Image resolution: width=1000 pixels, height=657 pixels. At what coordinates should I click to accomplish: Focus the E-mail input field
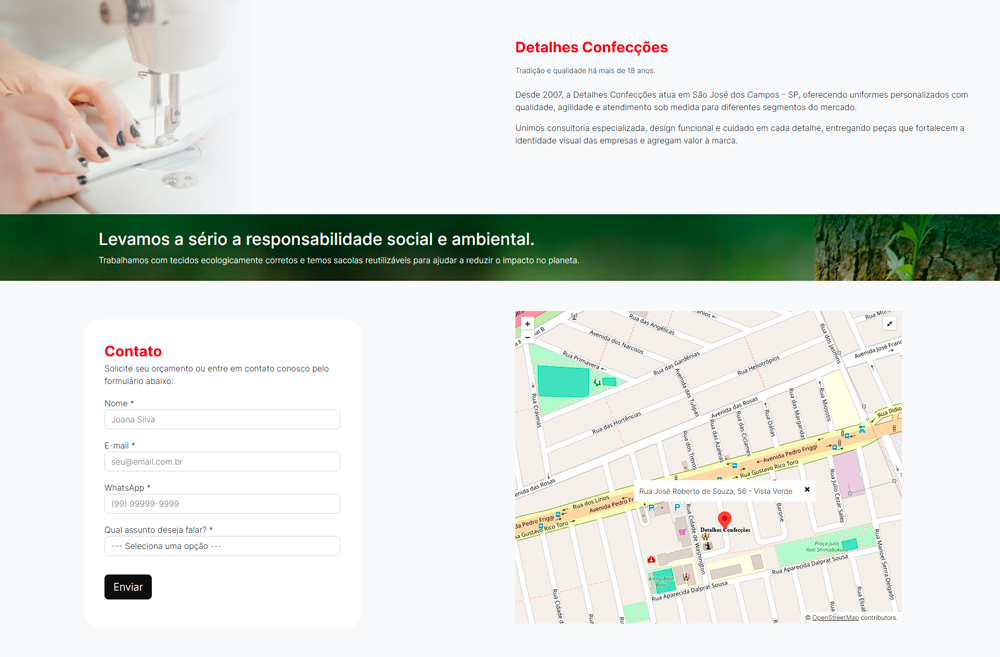(x=222, y=462)
